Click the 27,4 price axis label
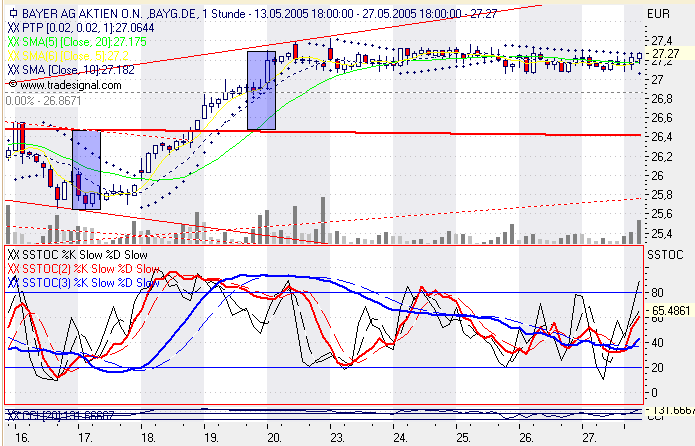 point(661,41)
